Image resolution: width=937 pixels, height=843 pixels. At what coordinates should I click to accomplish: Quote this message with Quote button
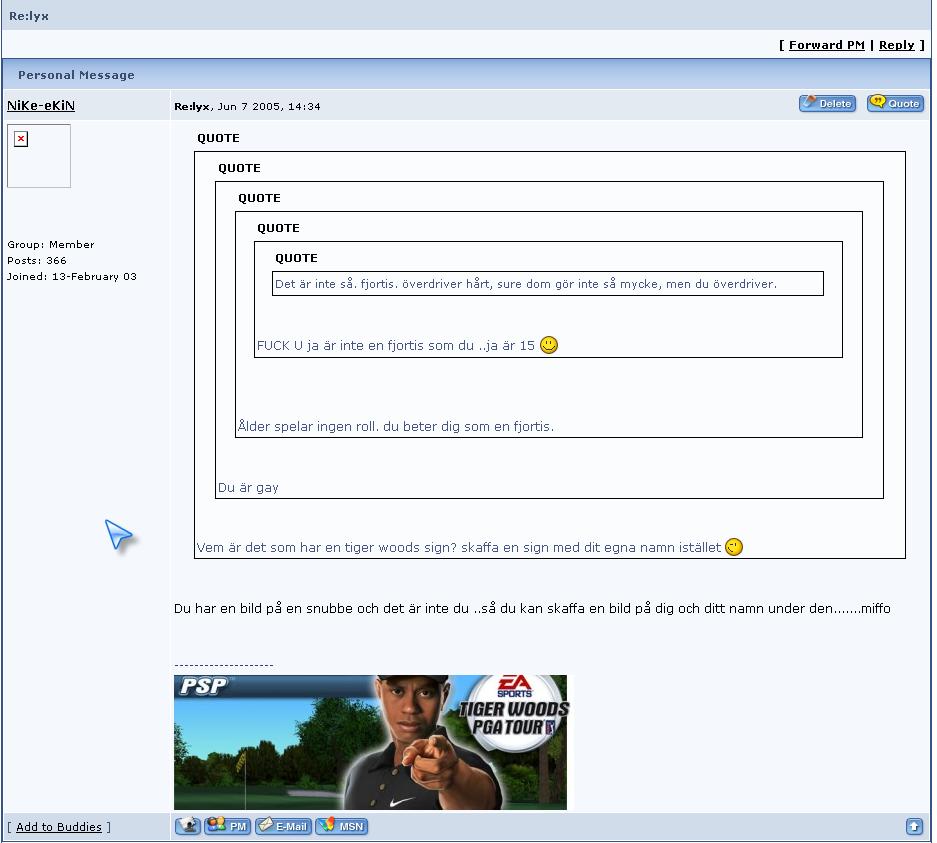tap(895, 103)
